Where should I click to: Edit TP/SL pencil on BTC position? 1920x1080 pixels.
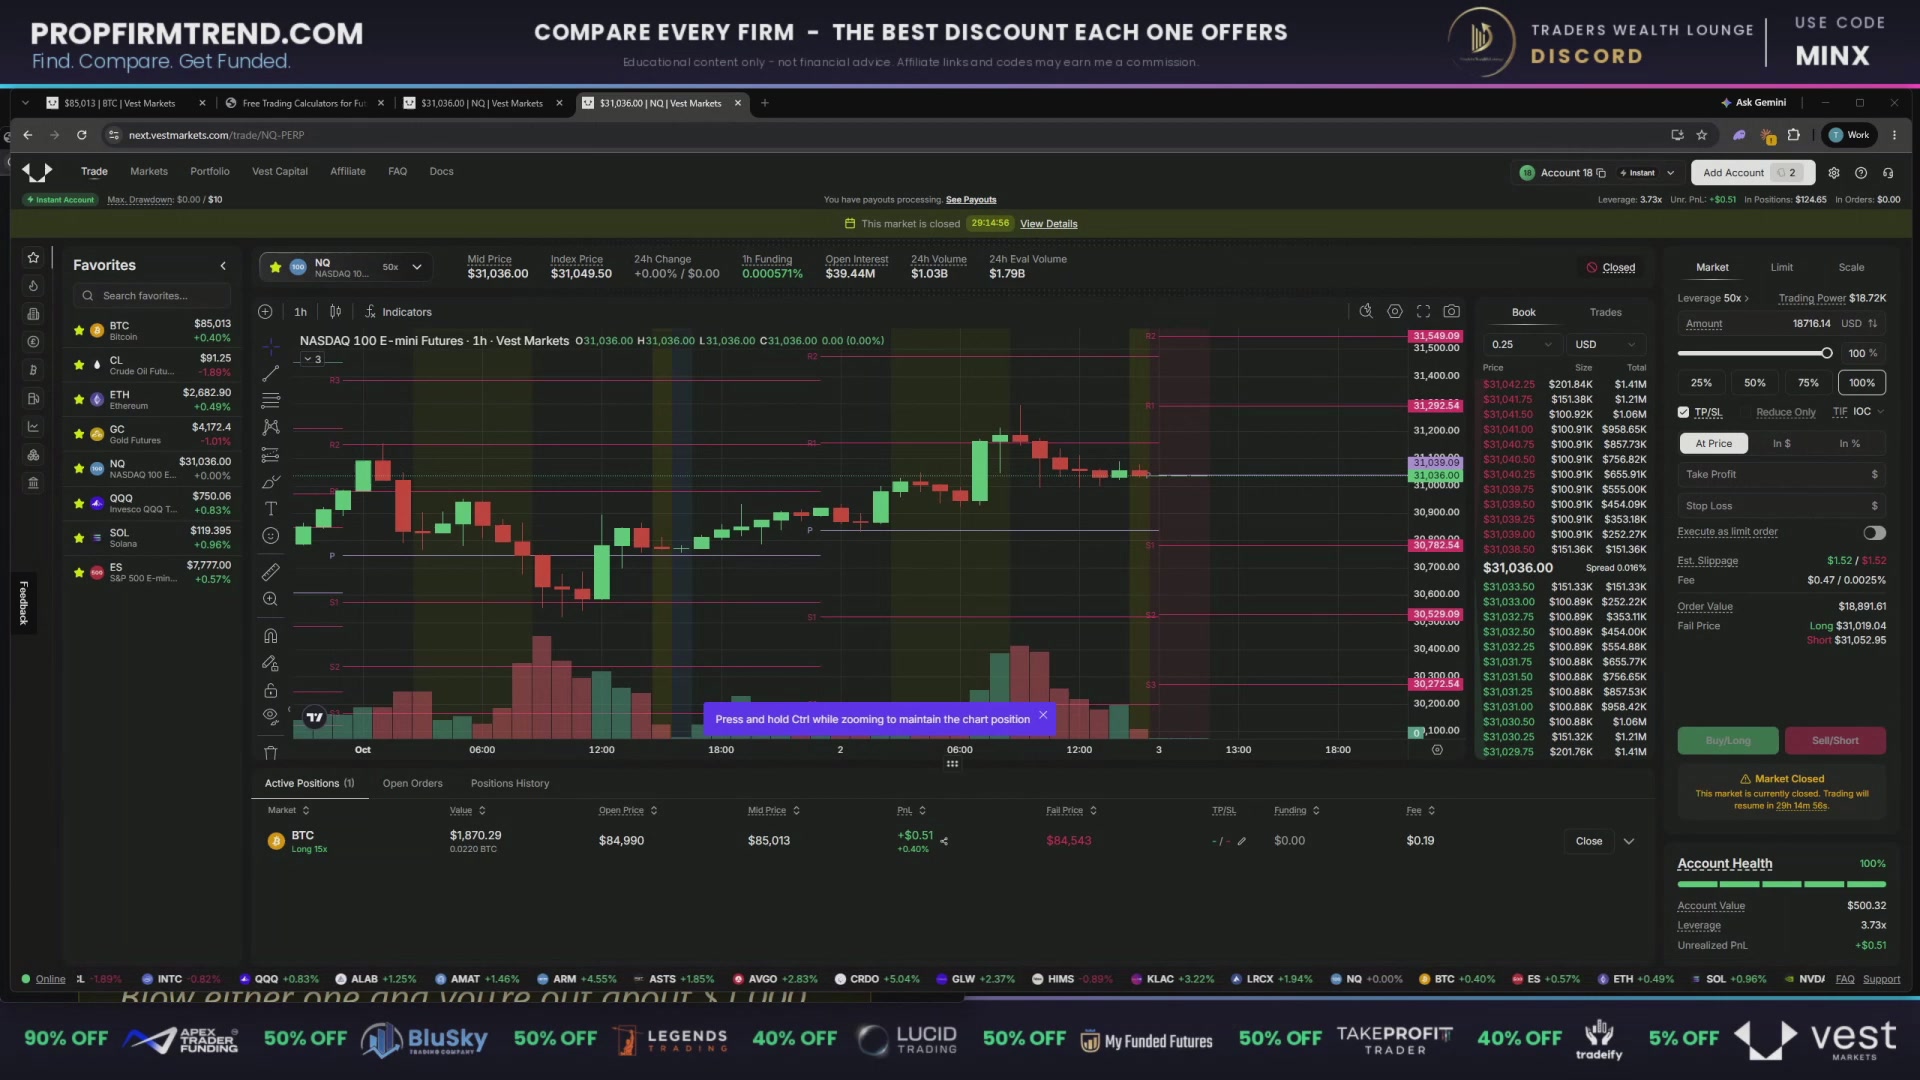(1242, 841)
